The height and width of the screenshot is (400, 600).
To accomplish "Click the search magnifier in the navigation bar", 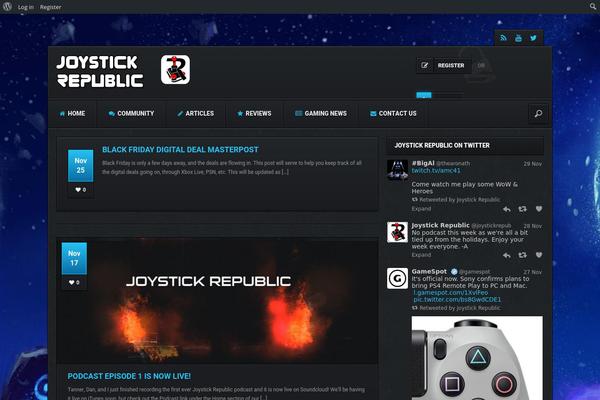I will (x=538, y=114).
